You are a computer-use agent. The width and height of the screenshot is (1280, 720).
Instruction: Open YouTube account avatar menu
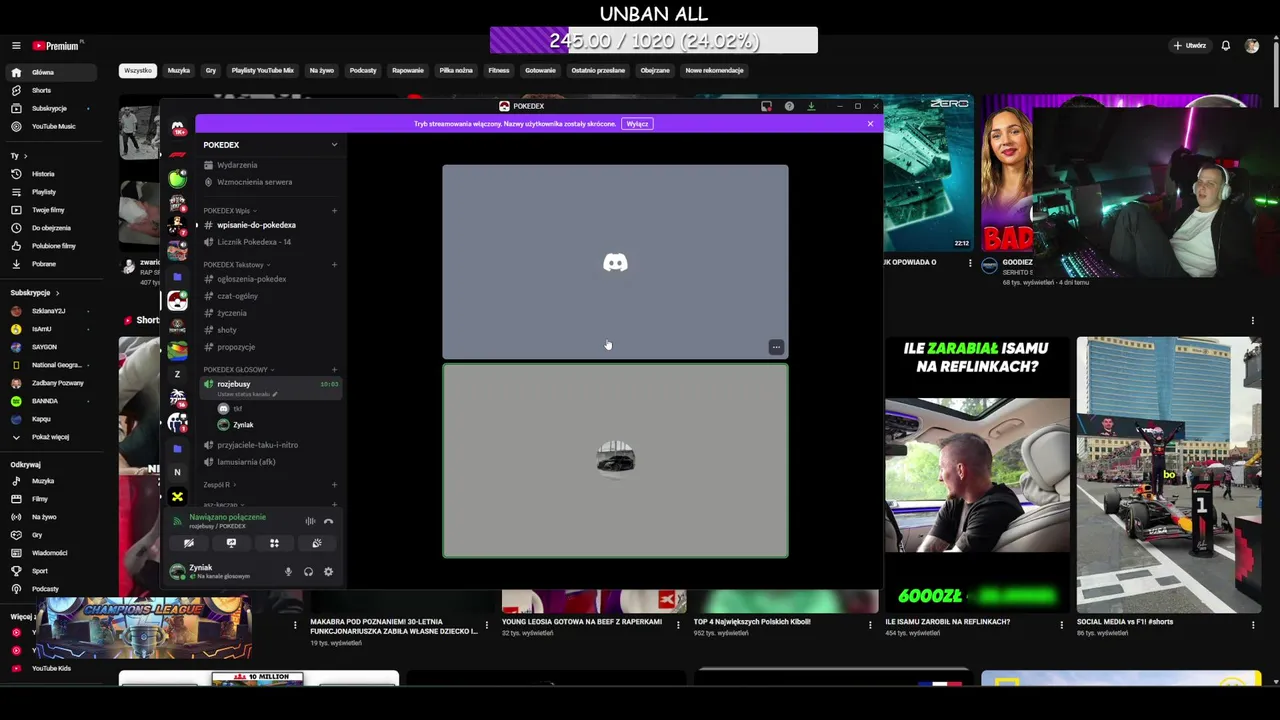pos(1252,46)
